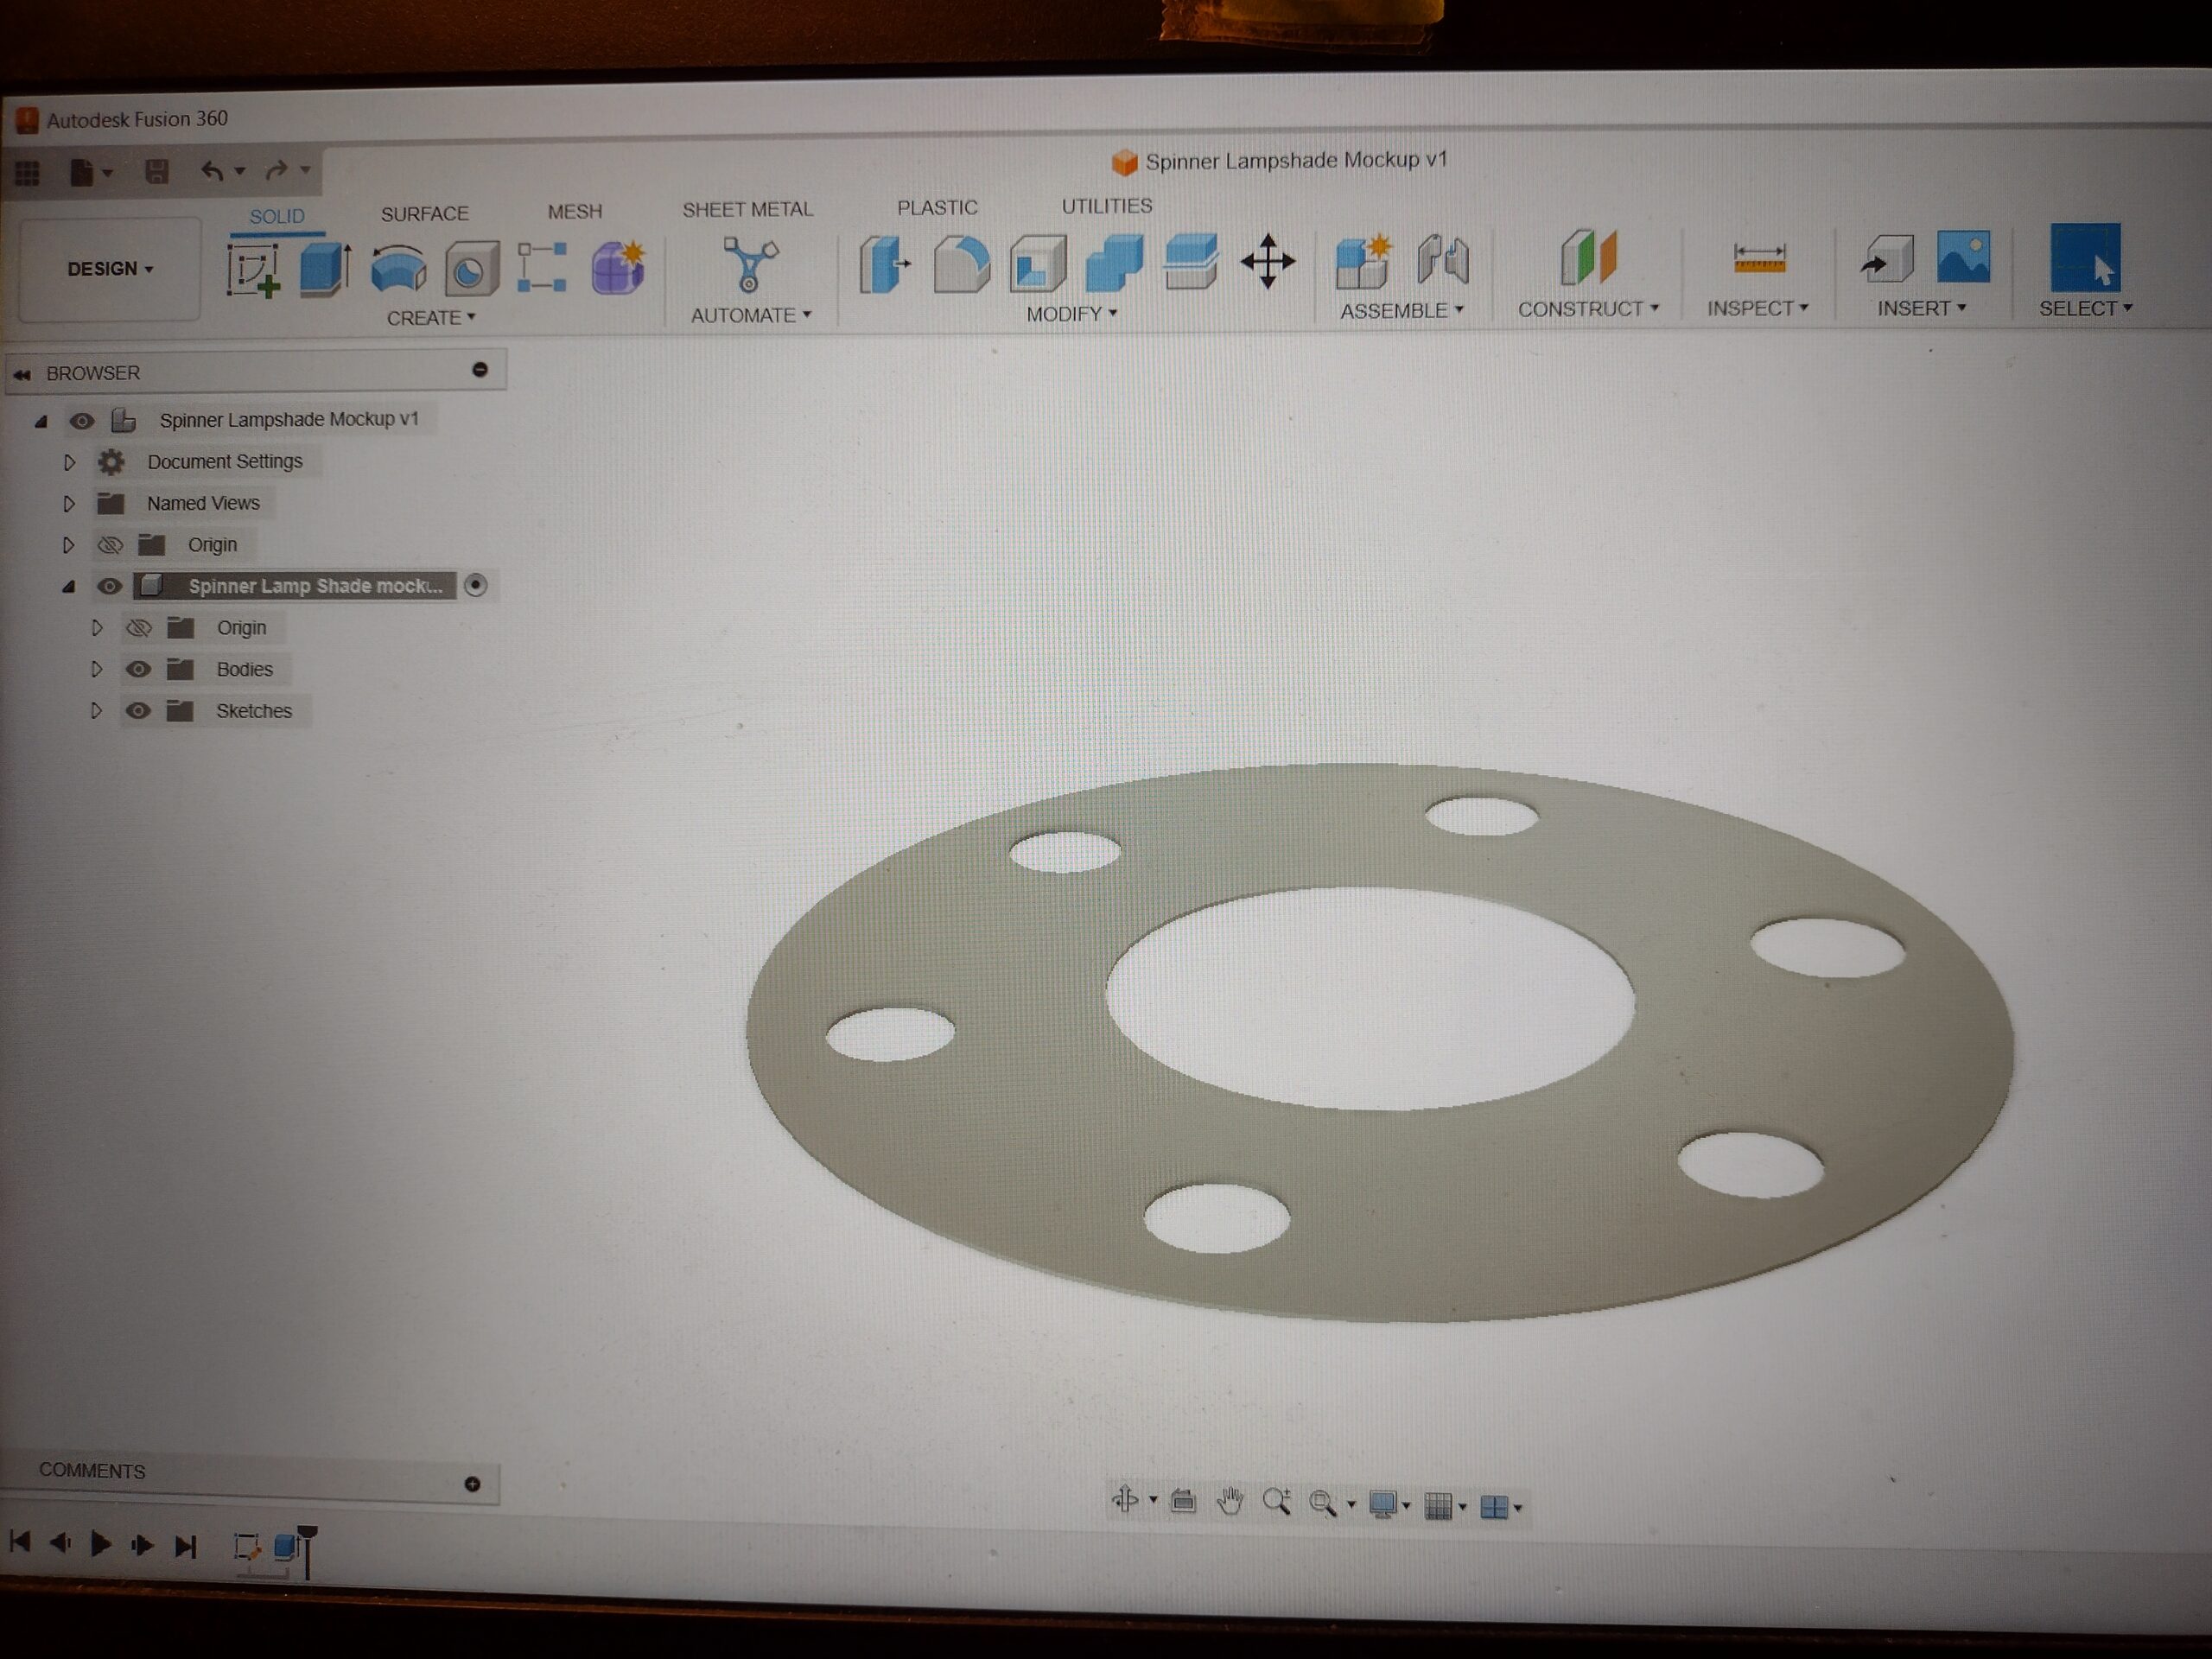Click the Create Sketch tool icon
The width and height of the screenshot is (2212, 1659).
(x=253, y=270)
